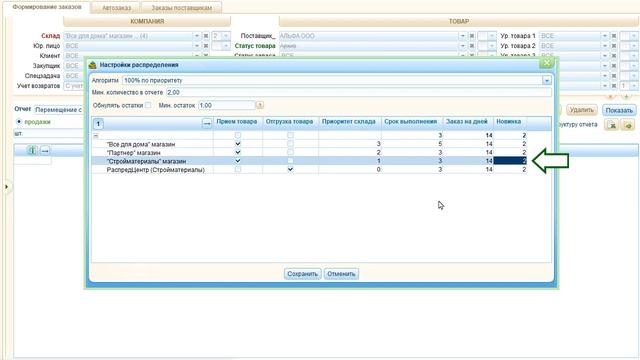
Task: Clear the Склад filter with its X icon
Action: [x=206, y=36]
